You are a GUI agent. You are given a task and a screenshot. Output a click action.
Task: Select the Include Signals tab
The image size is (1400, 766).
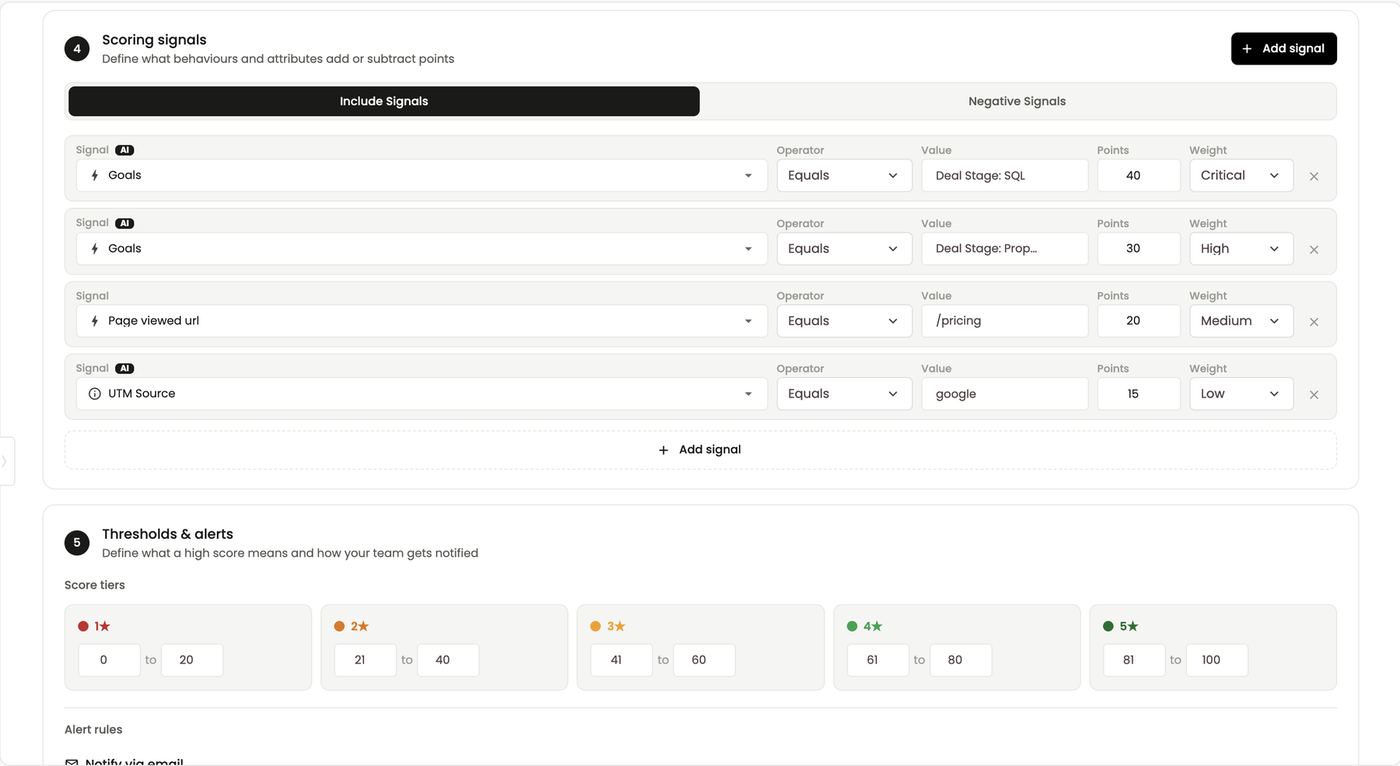point(384,101)
